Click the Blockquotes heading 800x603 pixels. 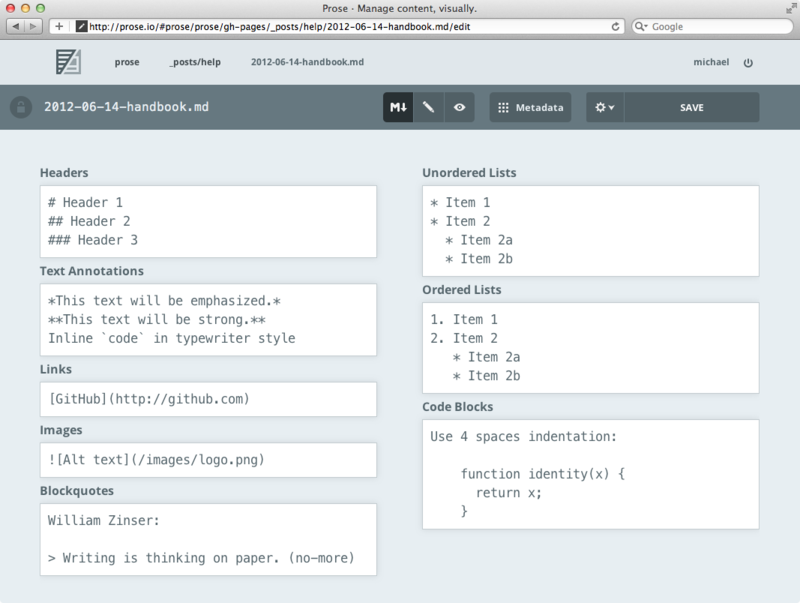click(77, 491)
